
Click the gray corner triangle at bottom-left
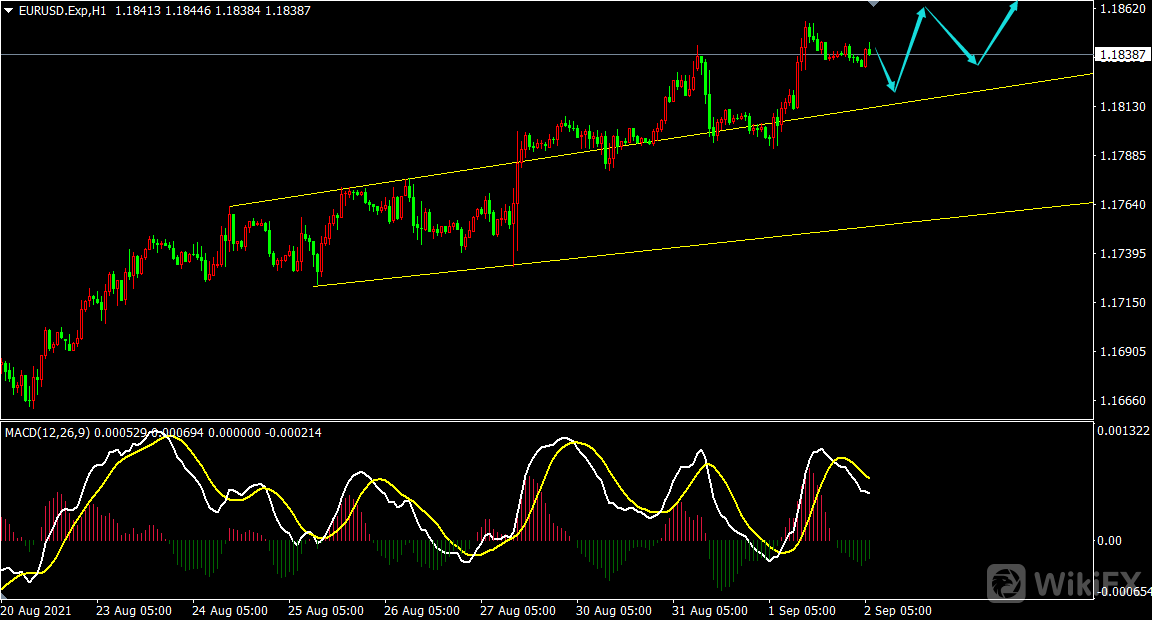pyautogui.click(x=5, y=595)
